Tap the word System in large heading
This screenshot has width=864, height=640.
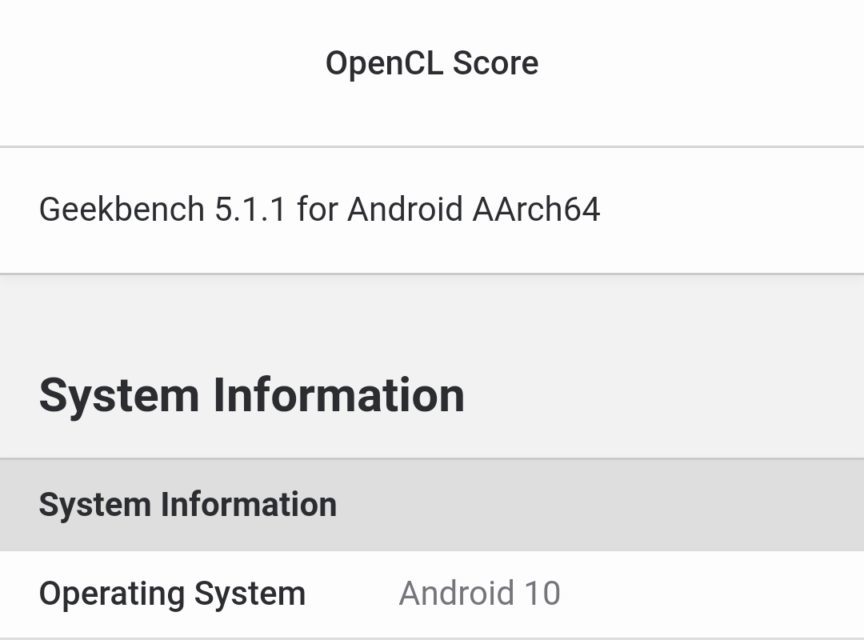pos(118,395)
